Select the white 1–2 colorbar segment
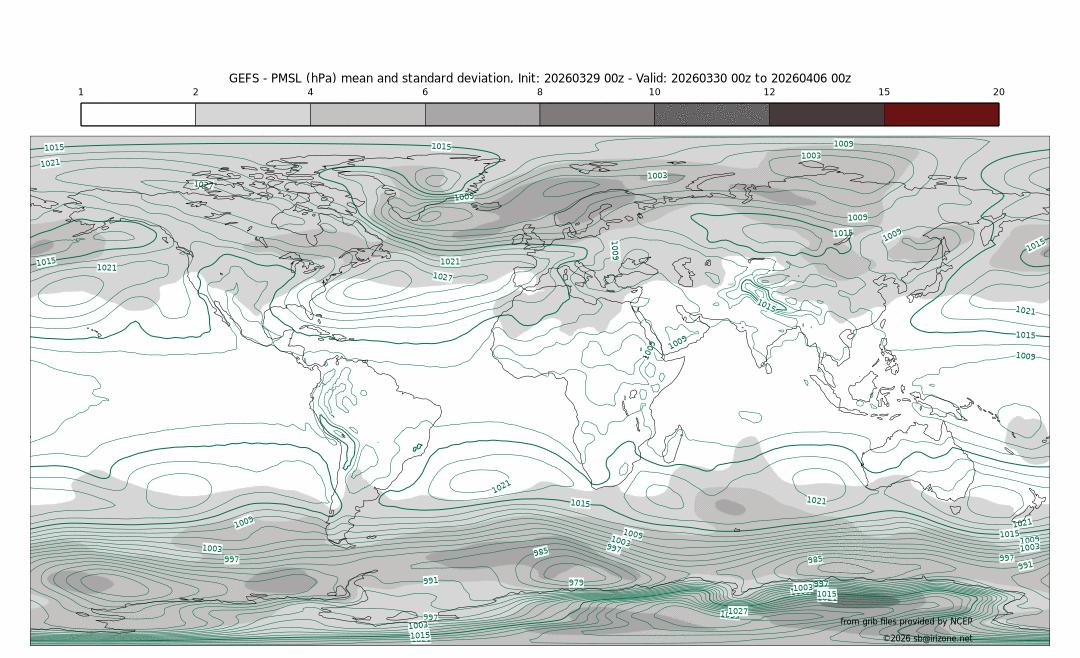 pos(138,114)
